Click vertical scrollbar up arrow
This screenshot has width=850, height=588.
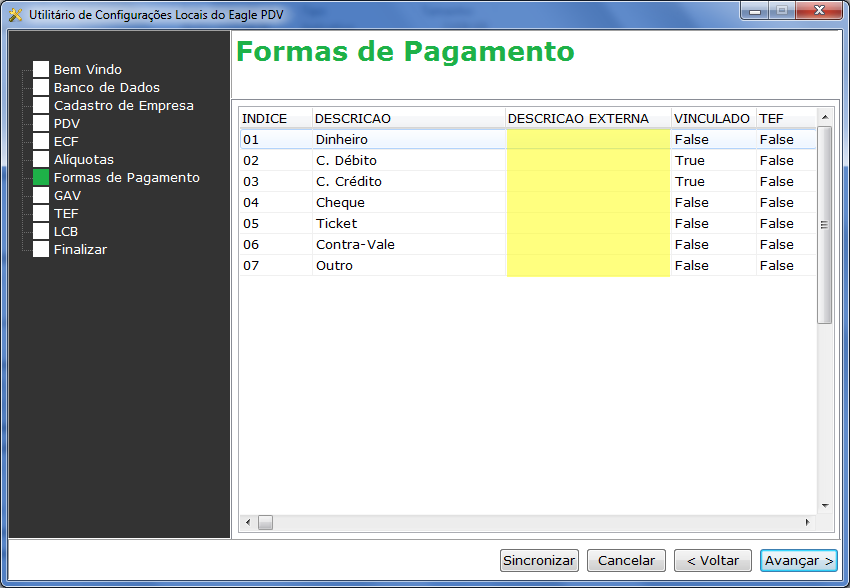click(825, 117)
